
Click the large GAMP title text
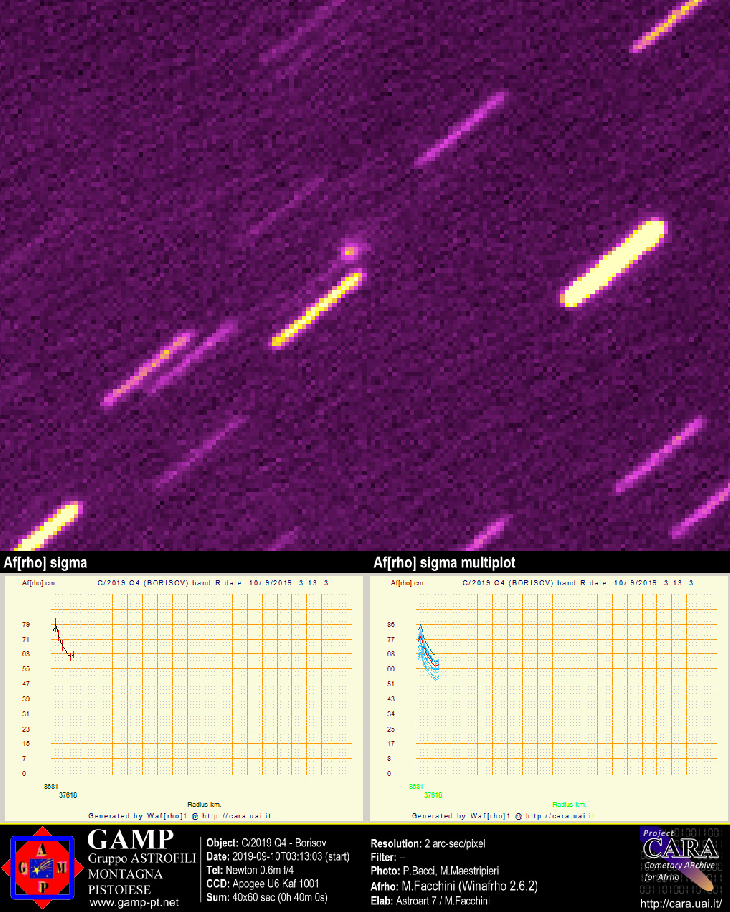click(x=131, y=839)
